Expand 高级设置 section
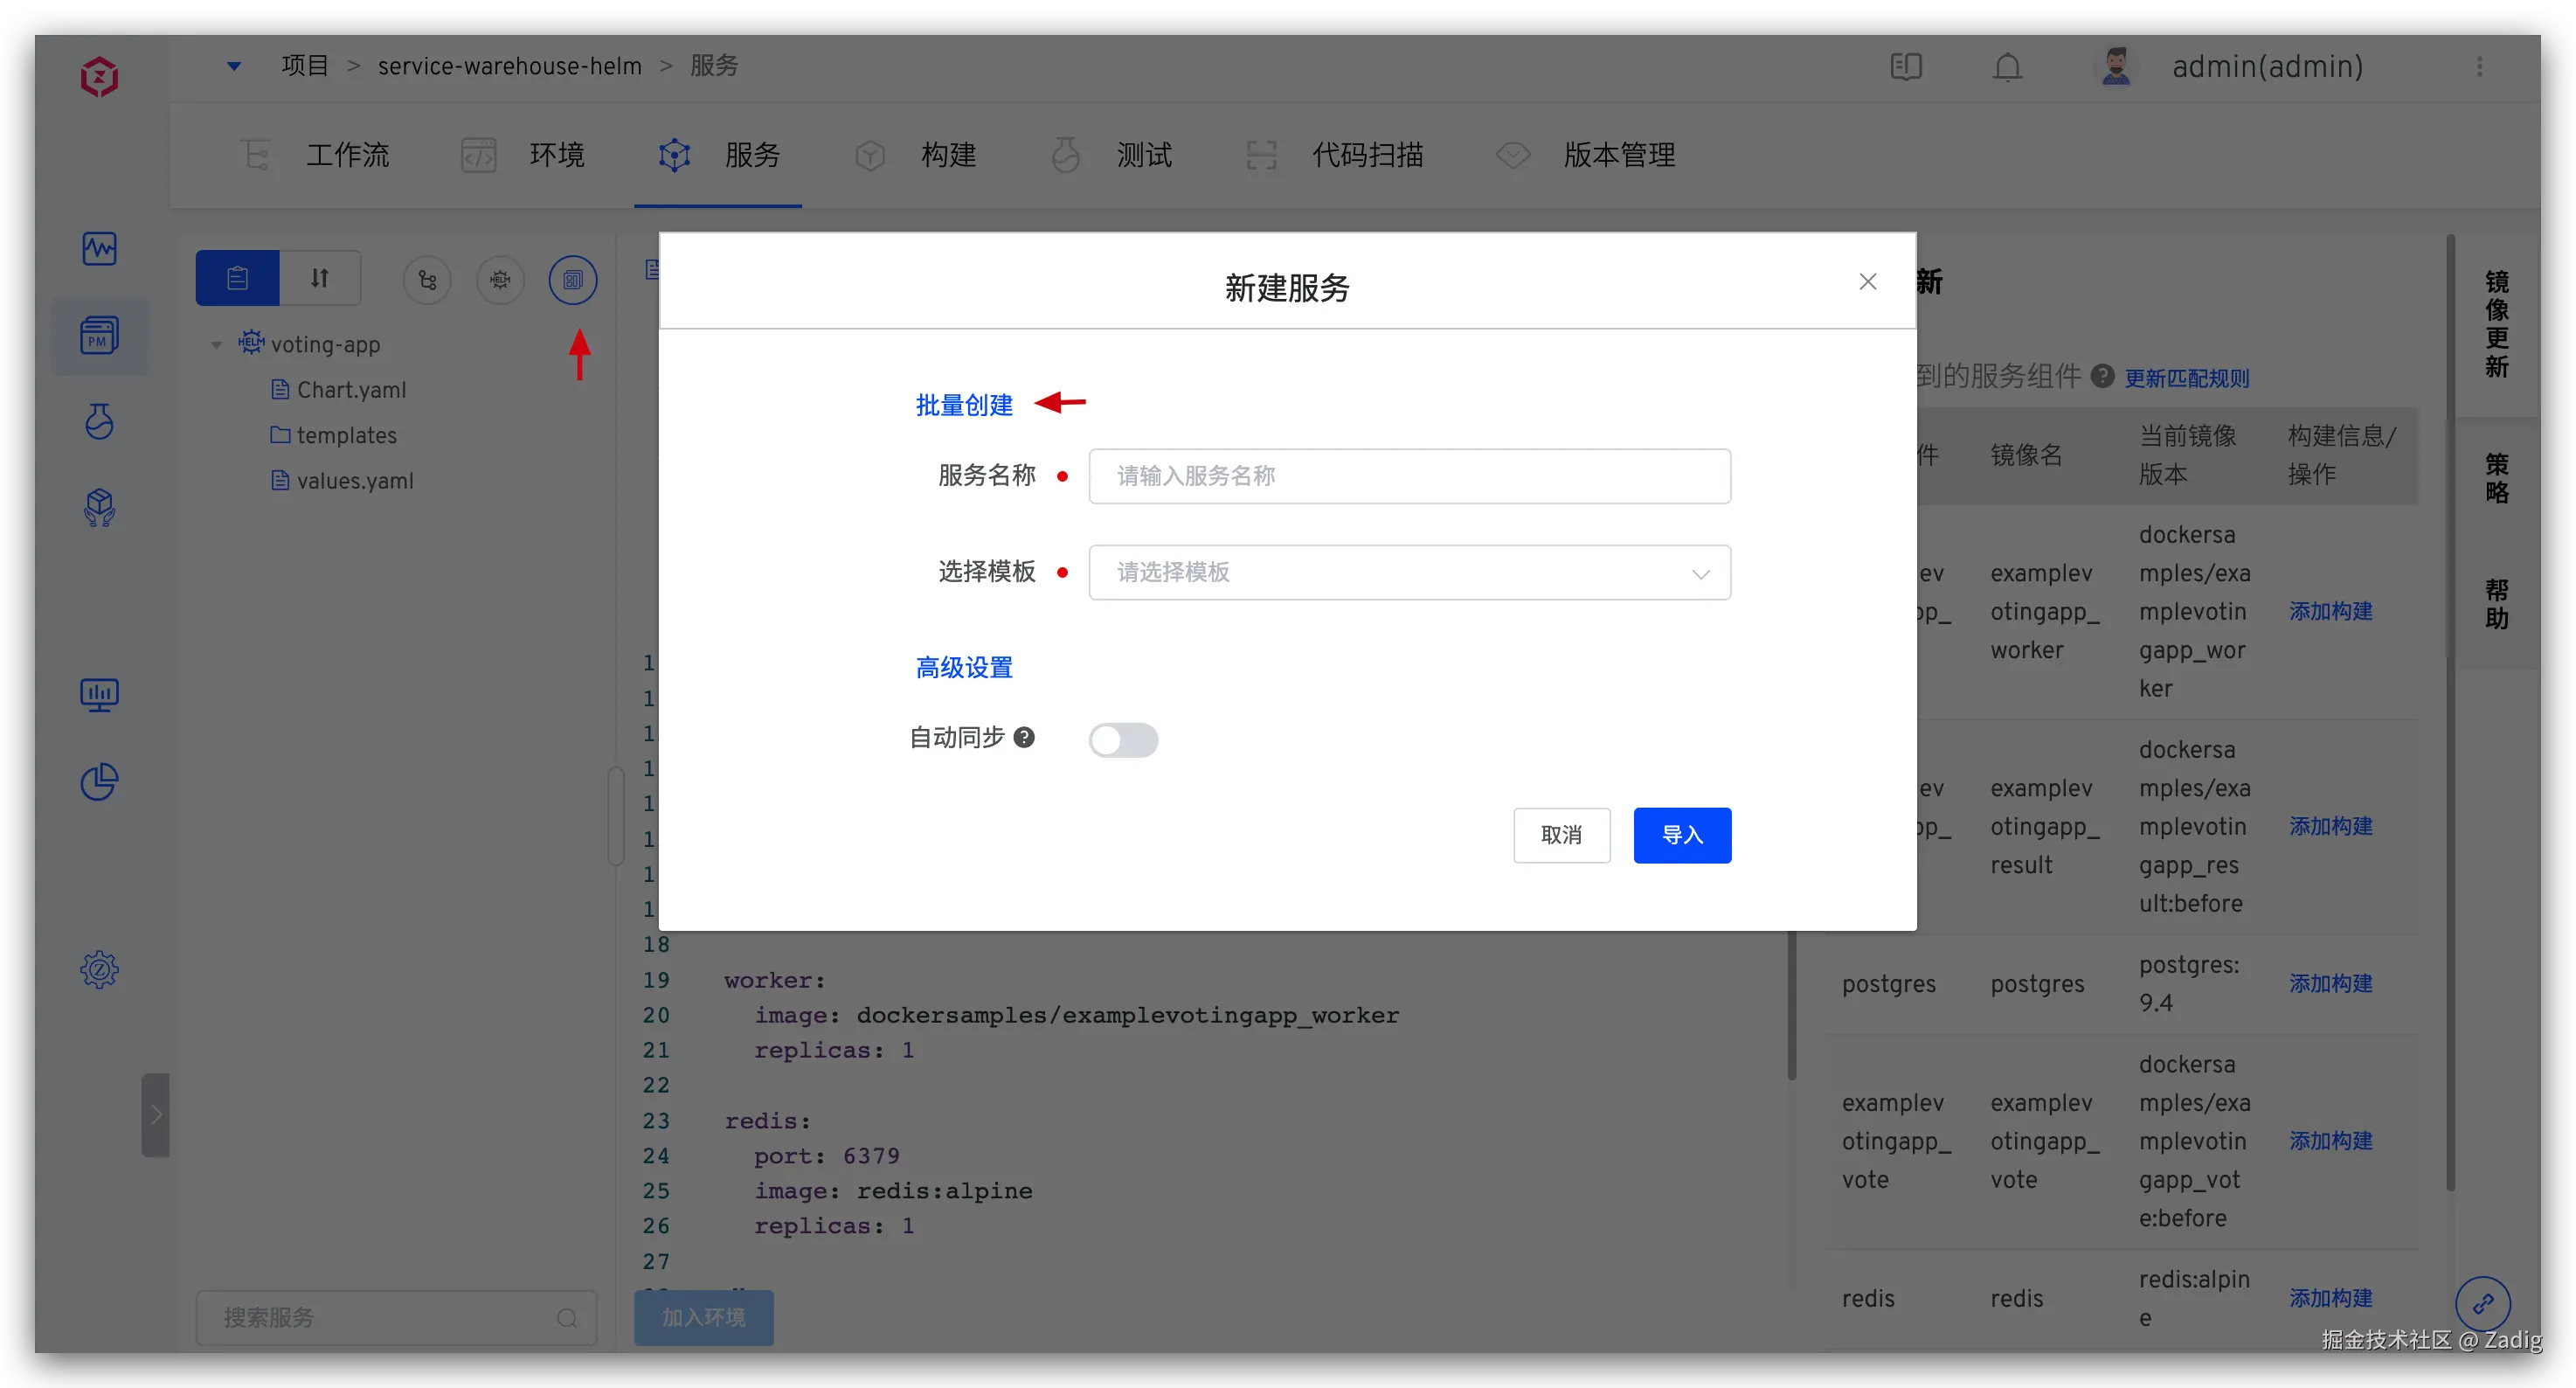This screenshot has height=1388, width=2576. click(964, 667)
